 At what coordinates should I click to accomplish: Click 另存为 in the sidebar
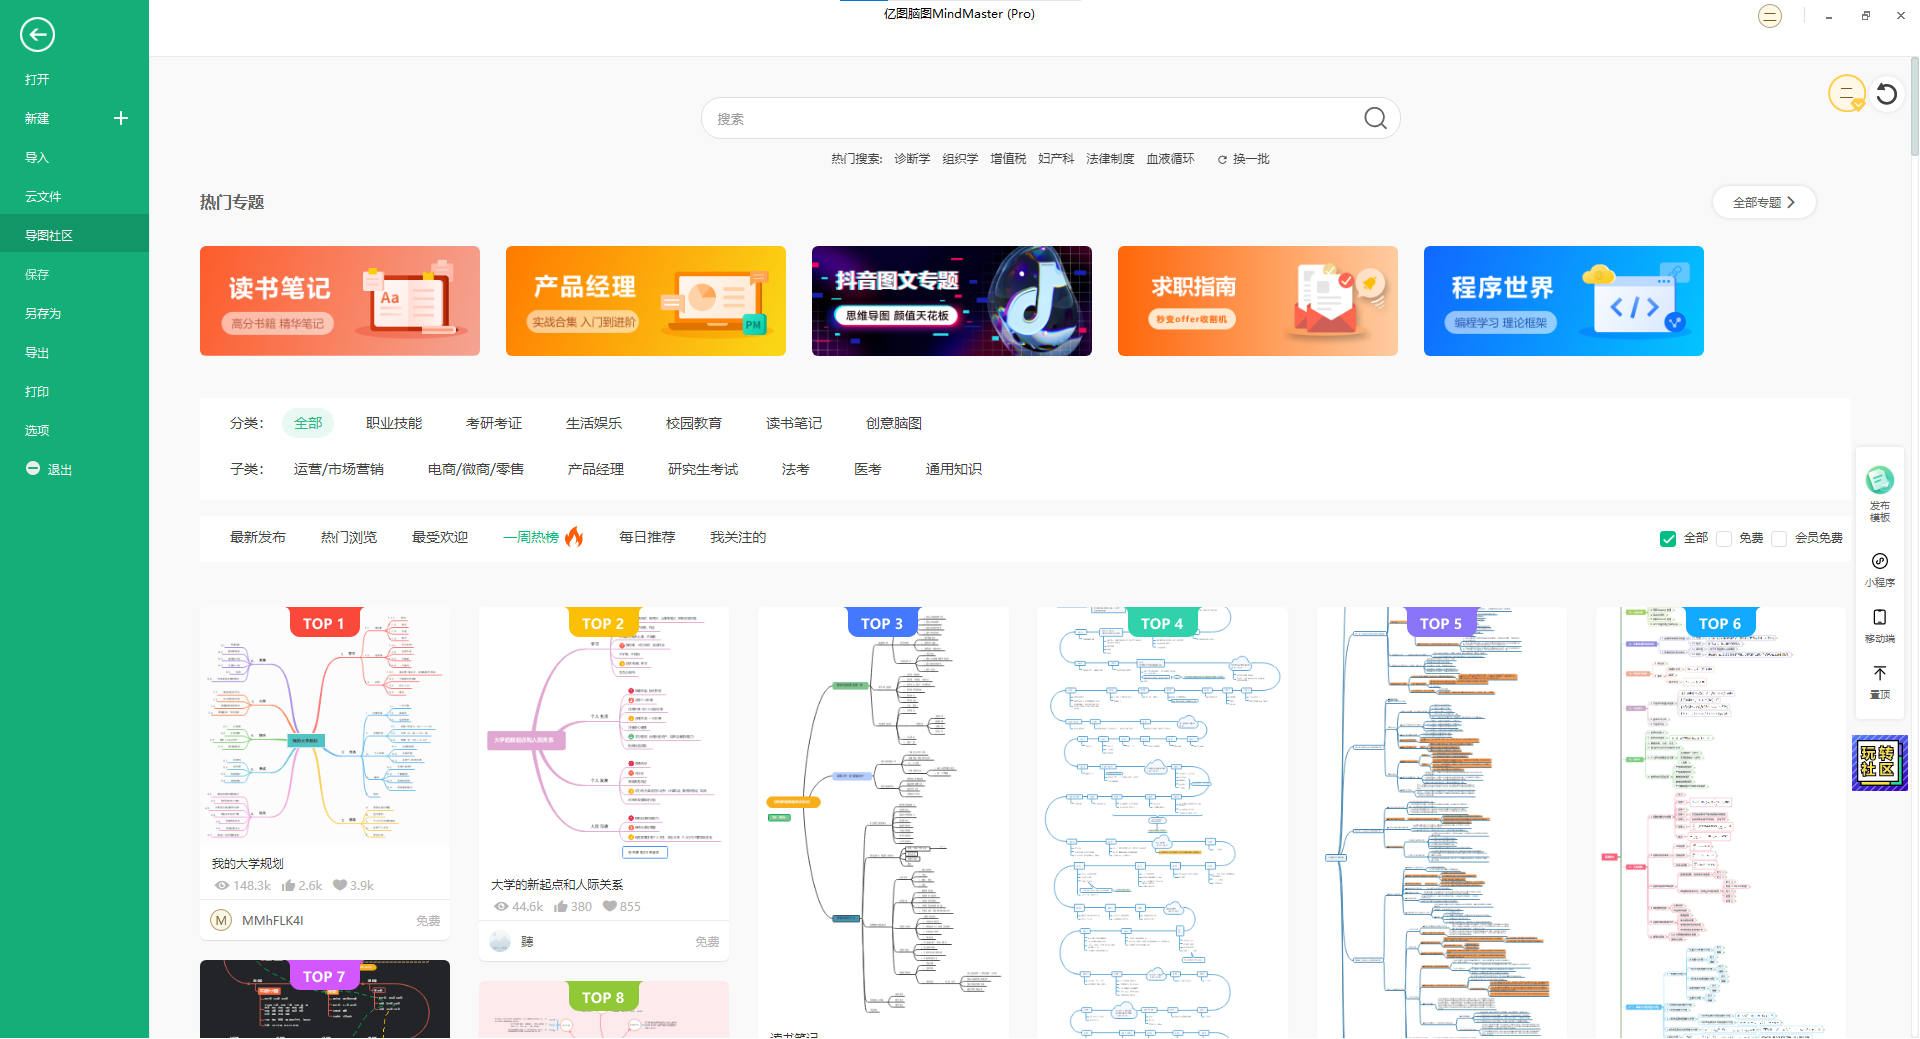click(x=43, y=313)
